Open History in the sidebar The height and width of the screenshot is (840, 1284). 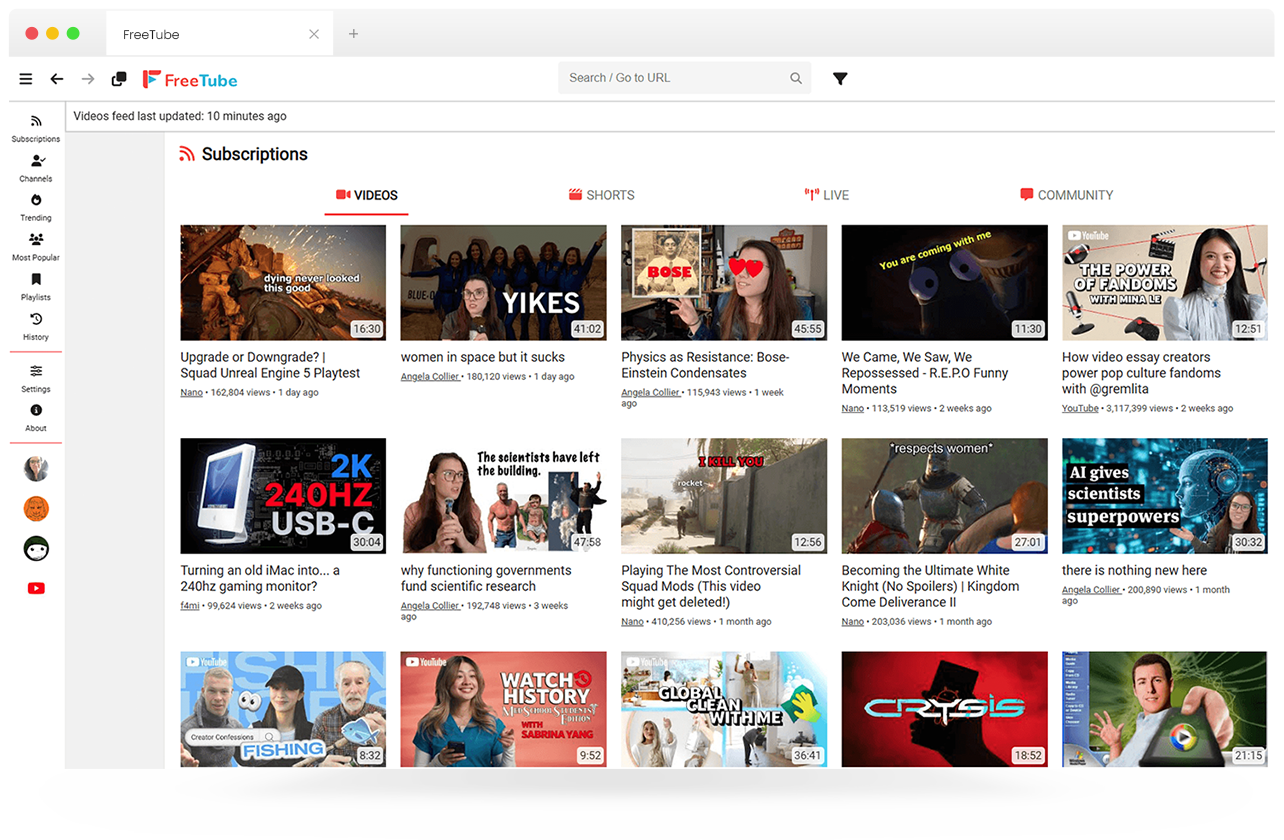pos(36,326)
